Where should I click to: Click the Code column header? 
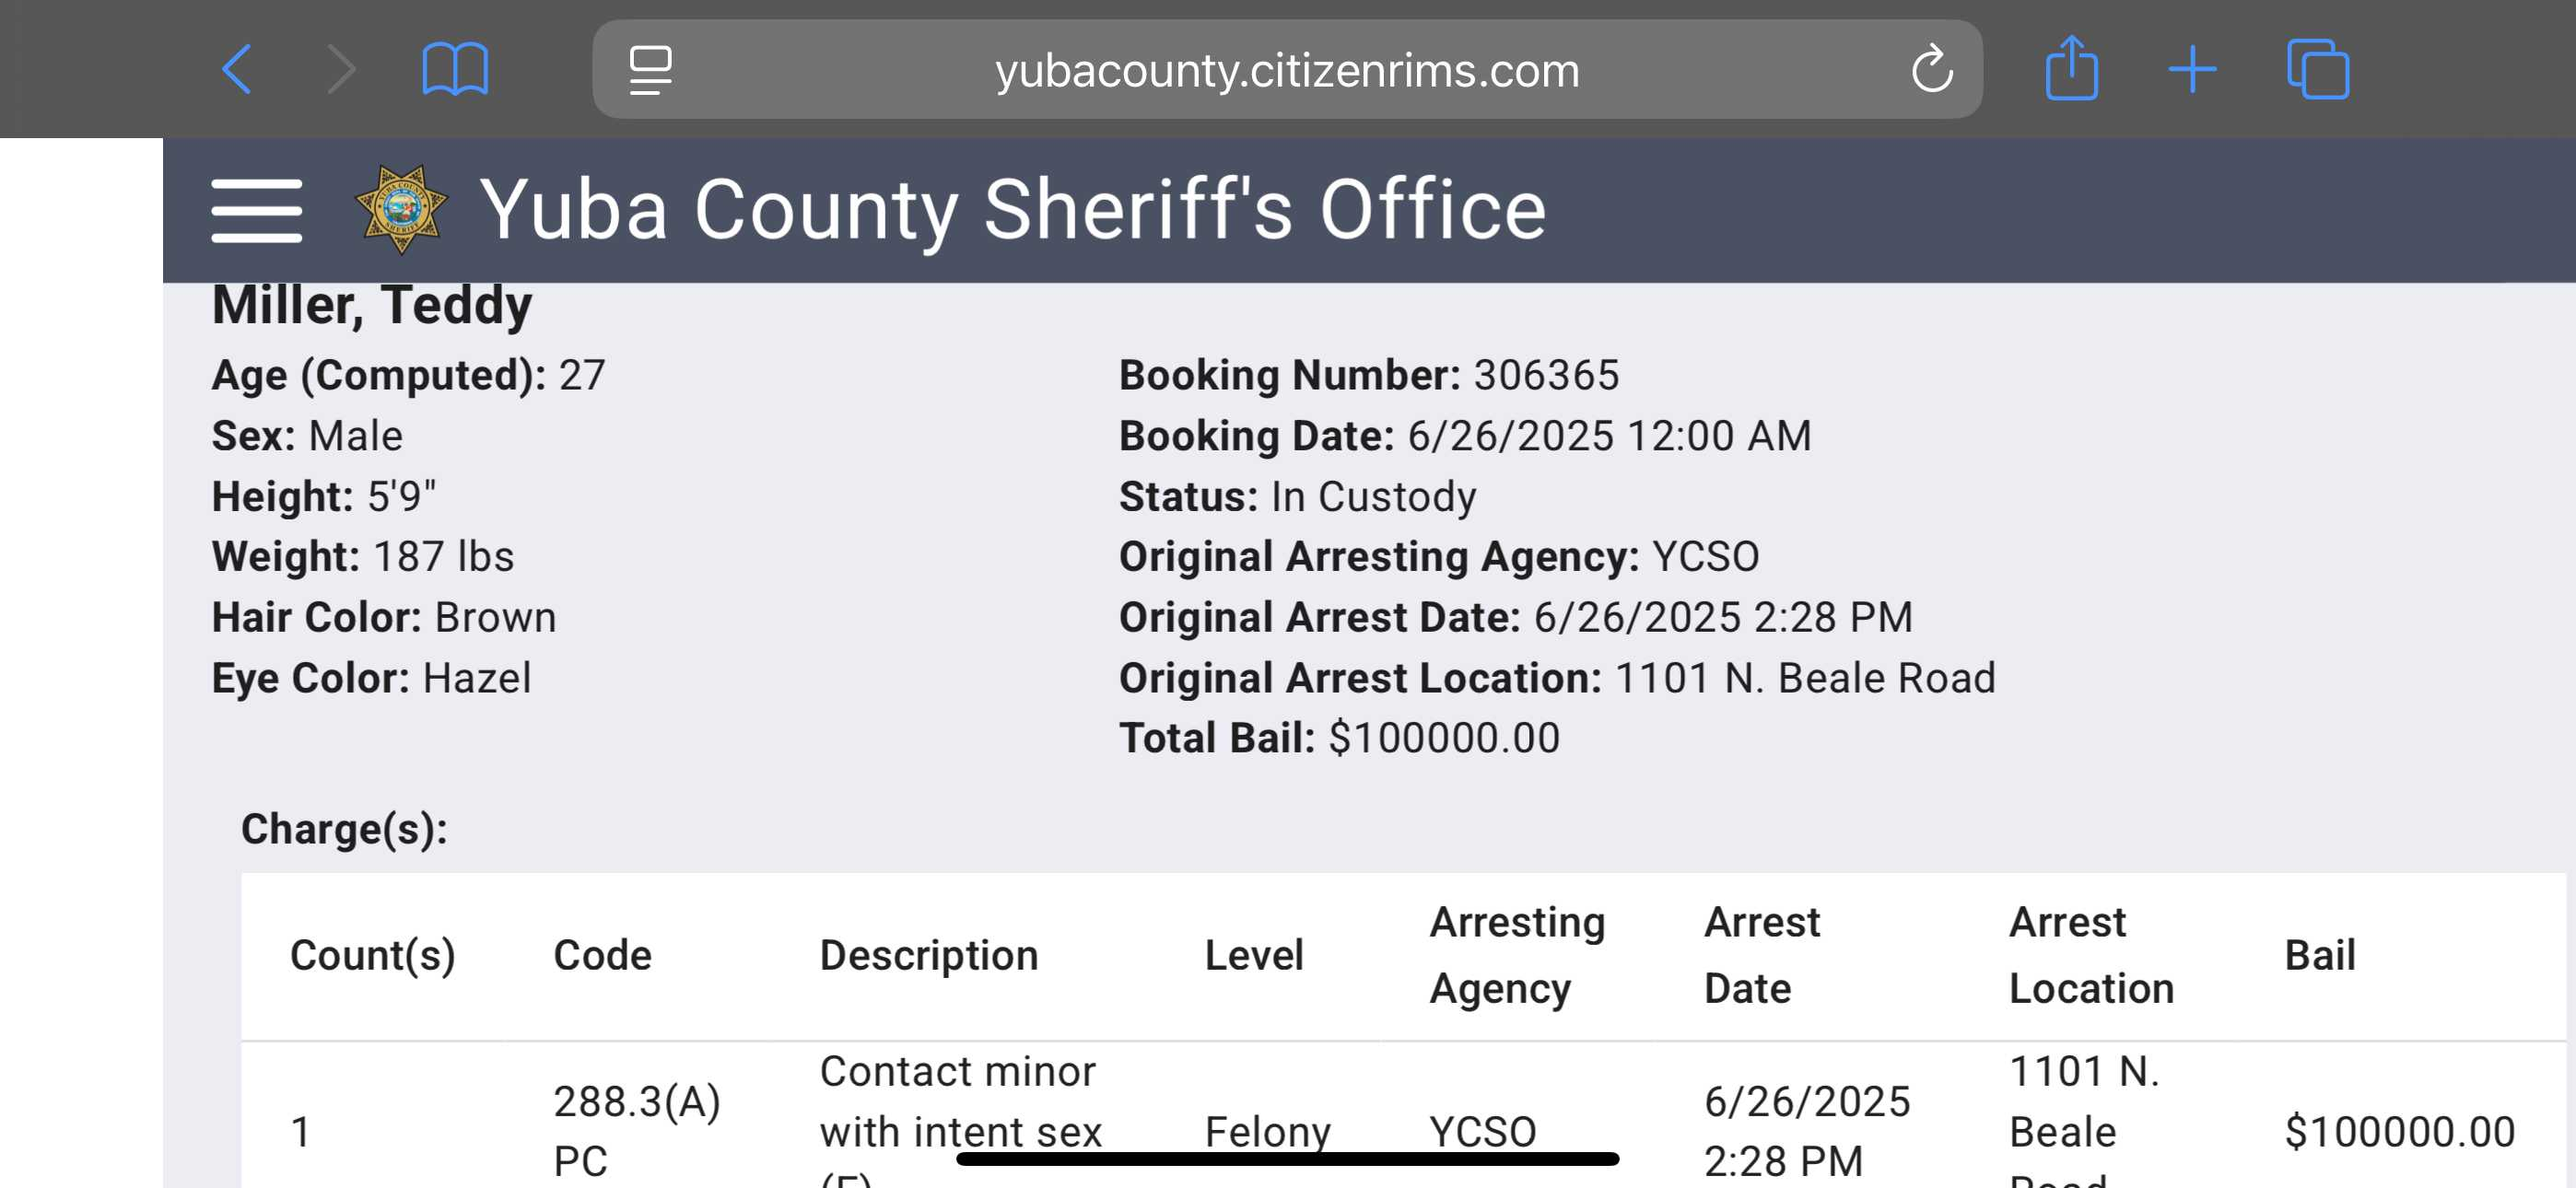602,955
